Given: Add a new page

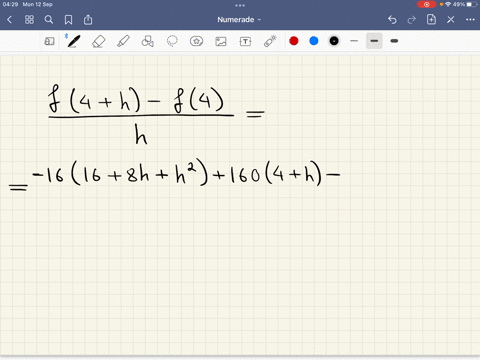Looking at the screenshot, I should (x=431, y=19).
